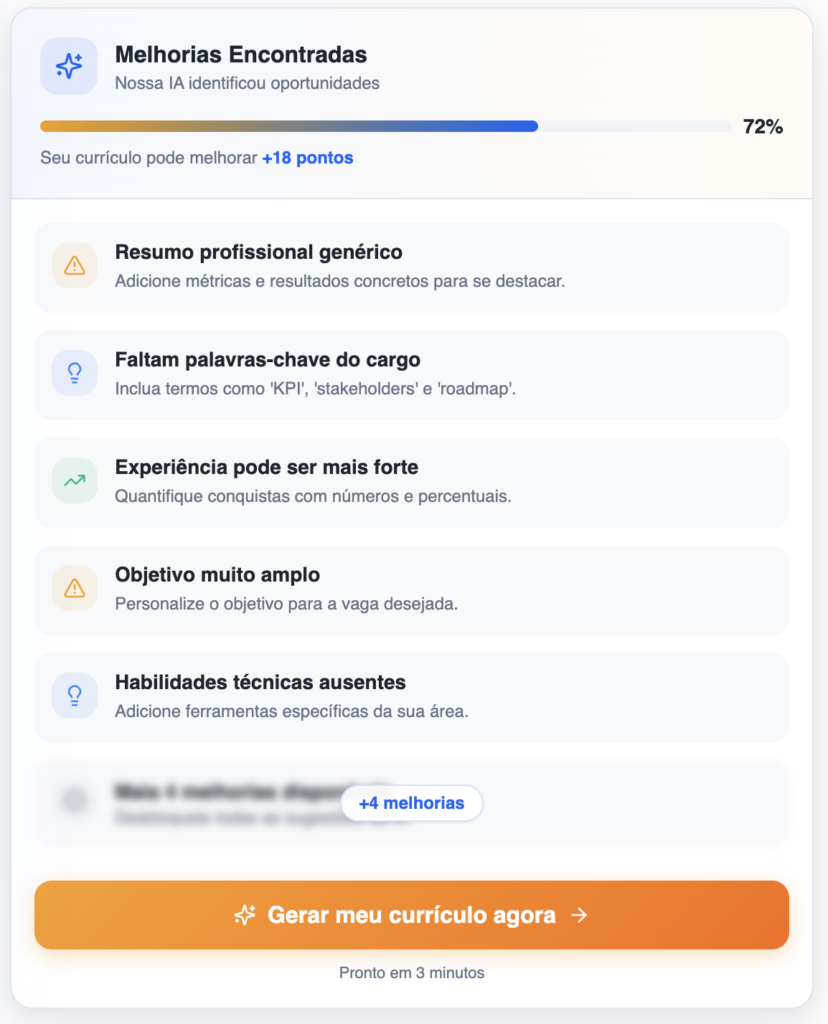Open Experiência pode ser mais forte item
This screenshot has height=1024, width=828.
click(x=411, y=482)
